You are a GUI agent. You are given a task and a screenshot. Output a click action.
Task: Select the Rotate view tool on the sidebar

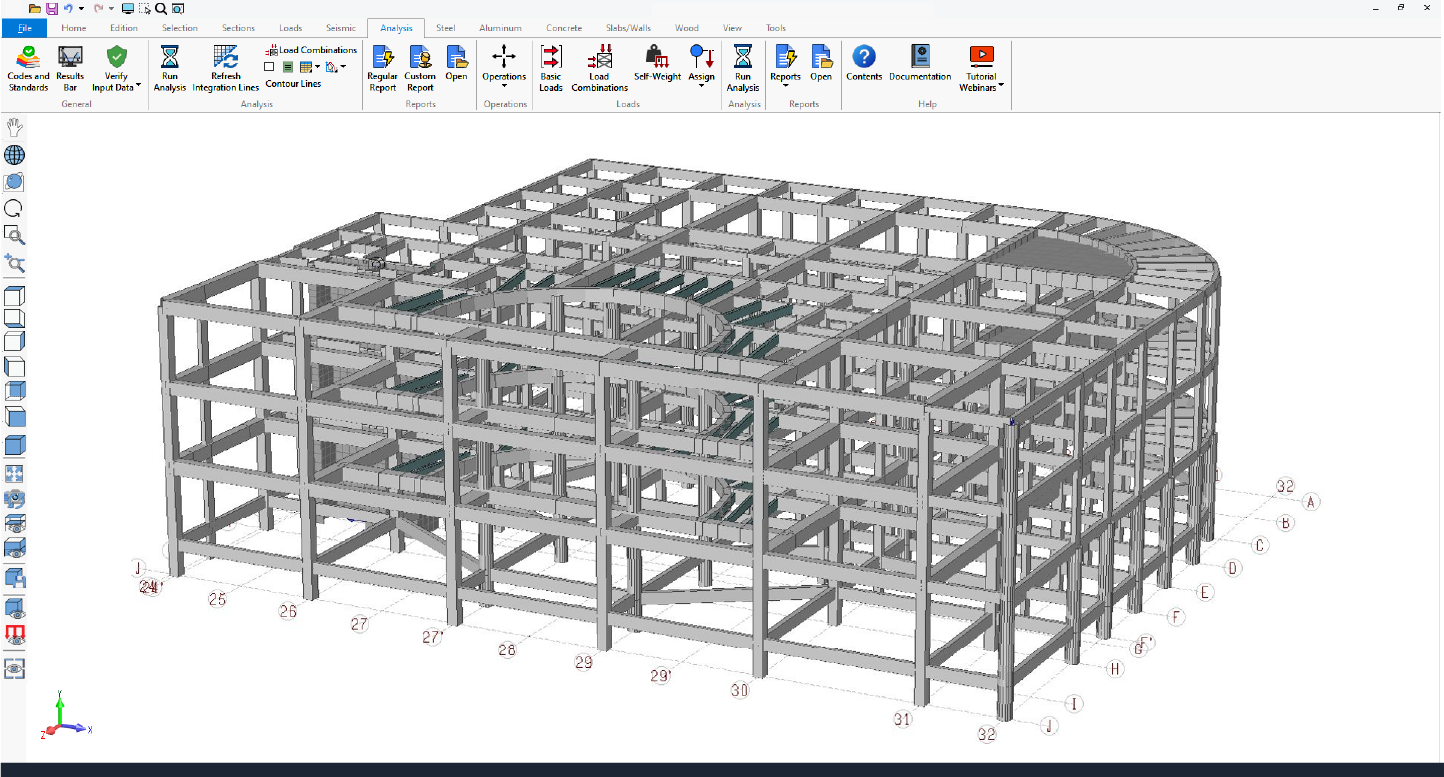[x=14, y=208]
